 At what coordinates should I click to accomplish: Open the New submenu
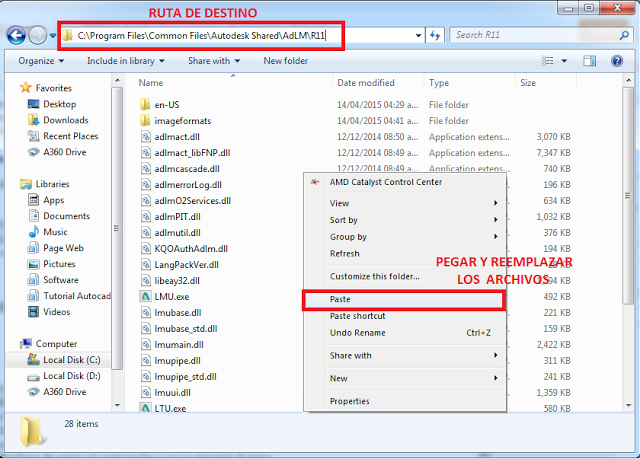[405, 378]
